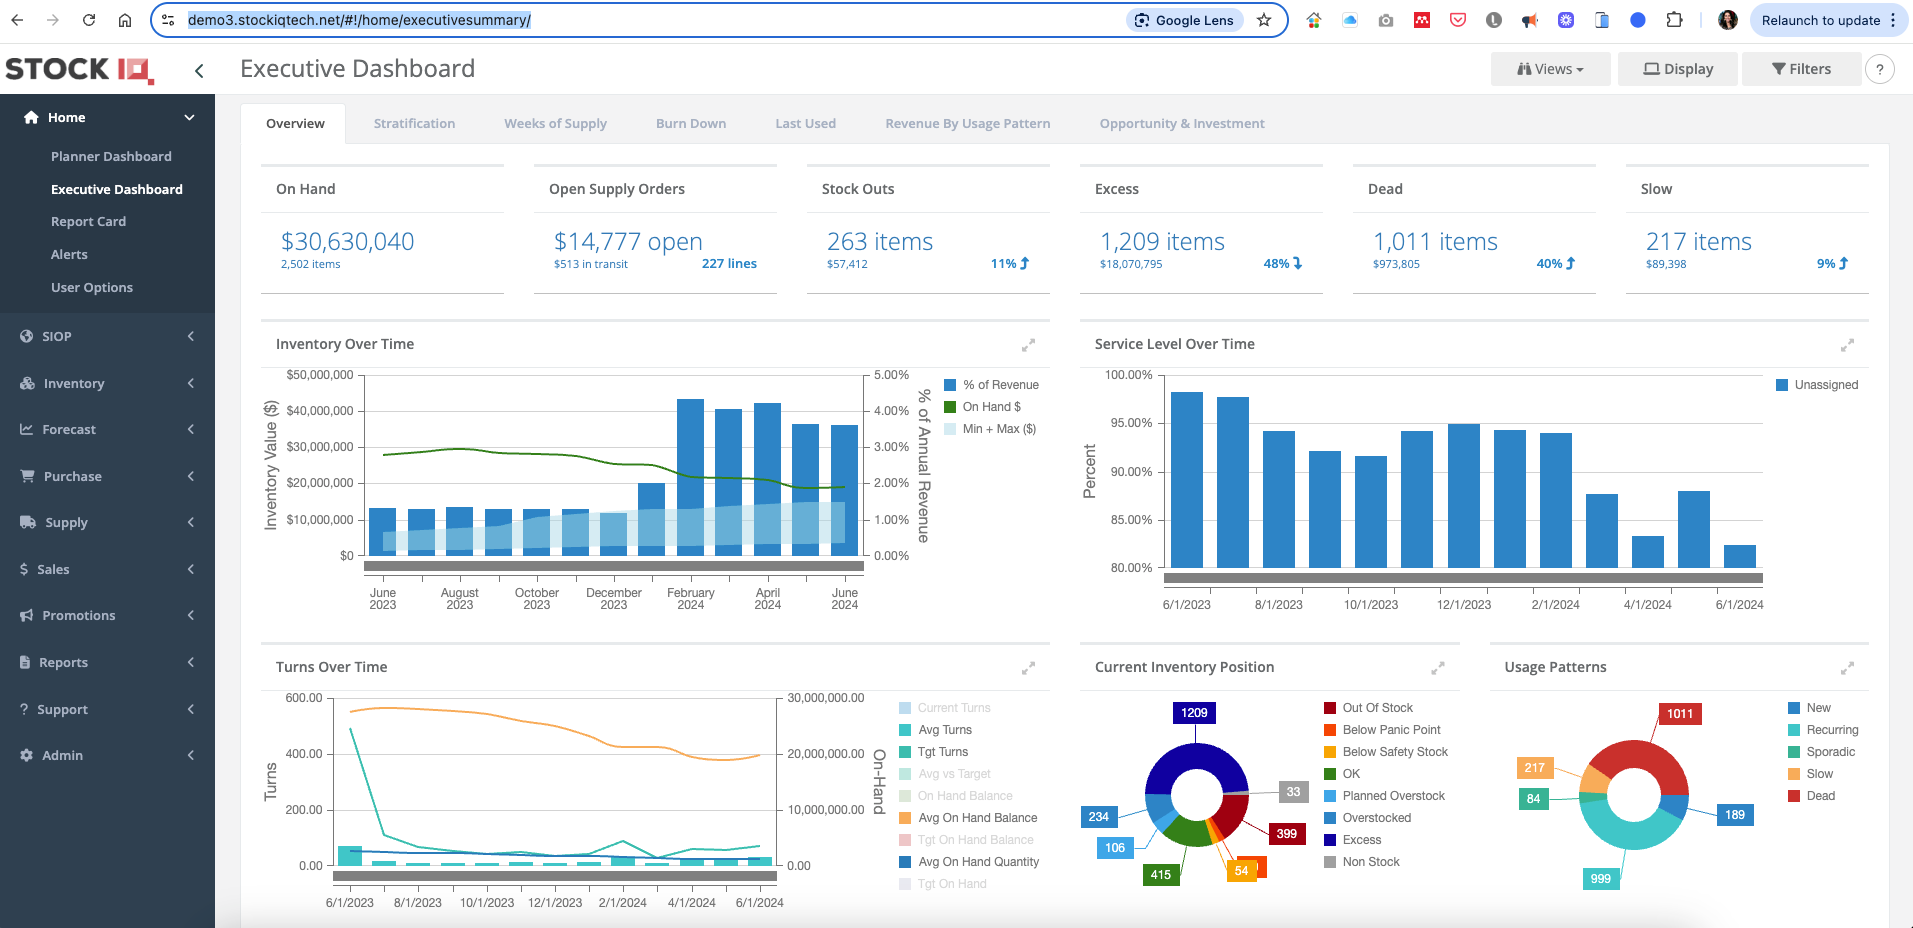Toggle Avg Turns series in legend
1913x928 pixels.
(944, 730)
